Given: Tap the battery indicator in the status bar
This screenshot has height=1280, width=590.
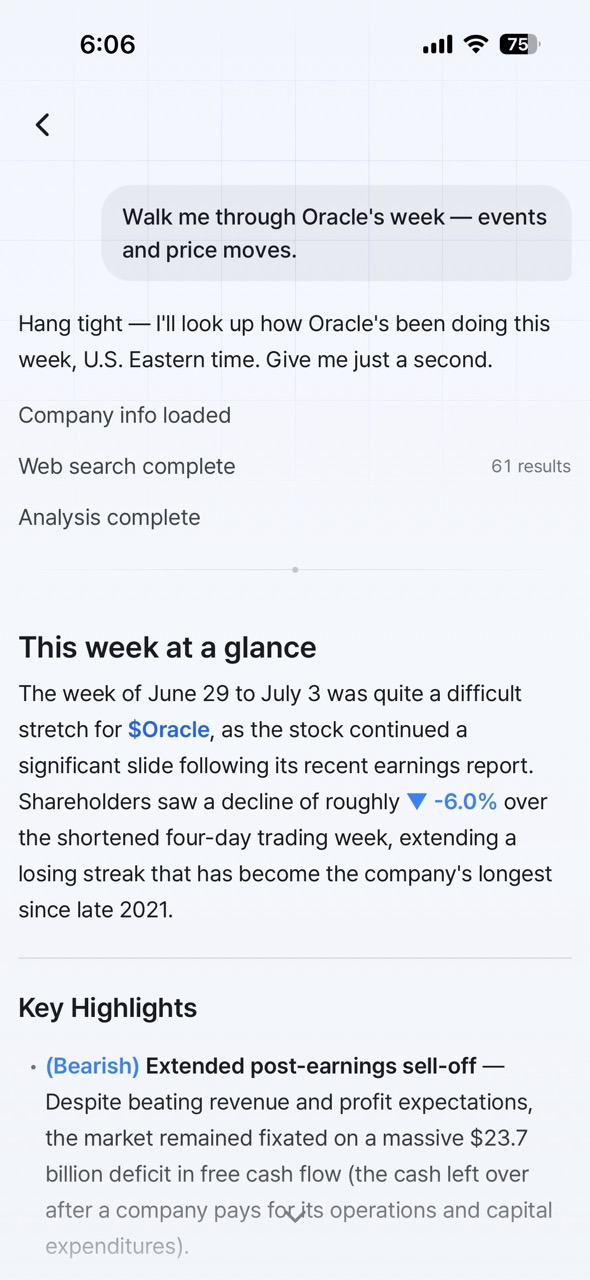Looking at the screenshot, I should (519, 44).
